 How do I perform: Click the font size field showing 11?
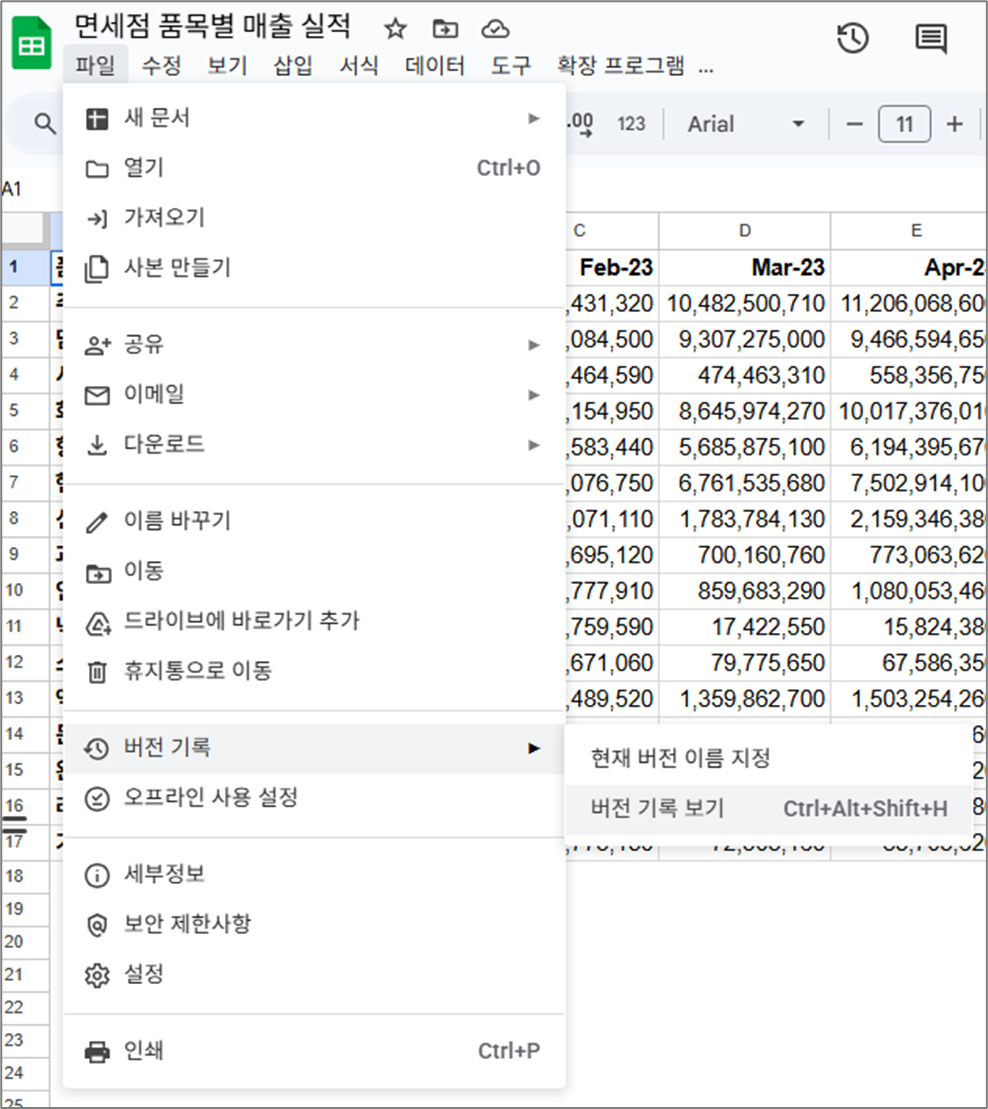point(905,124)
